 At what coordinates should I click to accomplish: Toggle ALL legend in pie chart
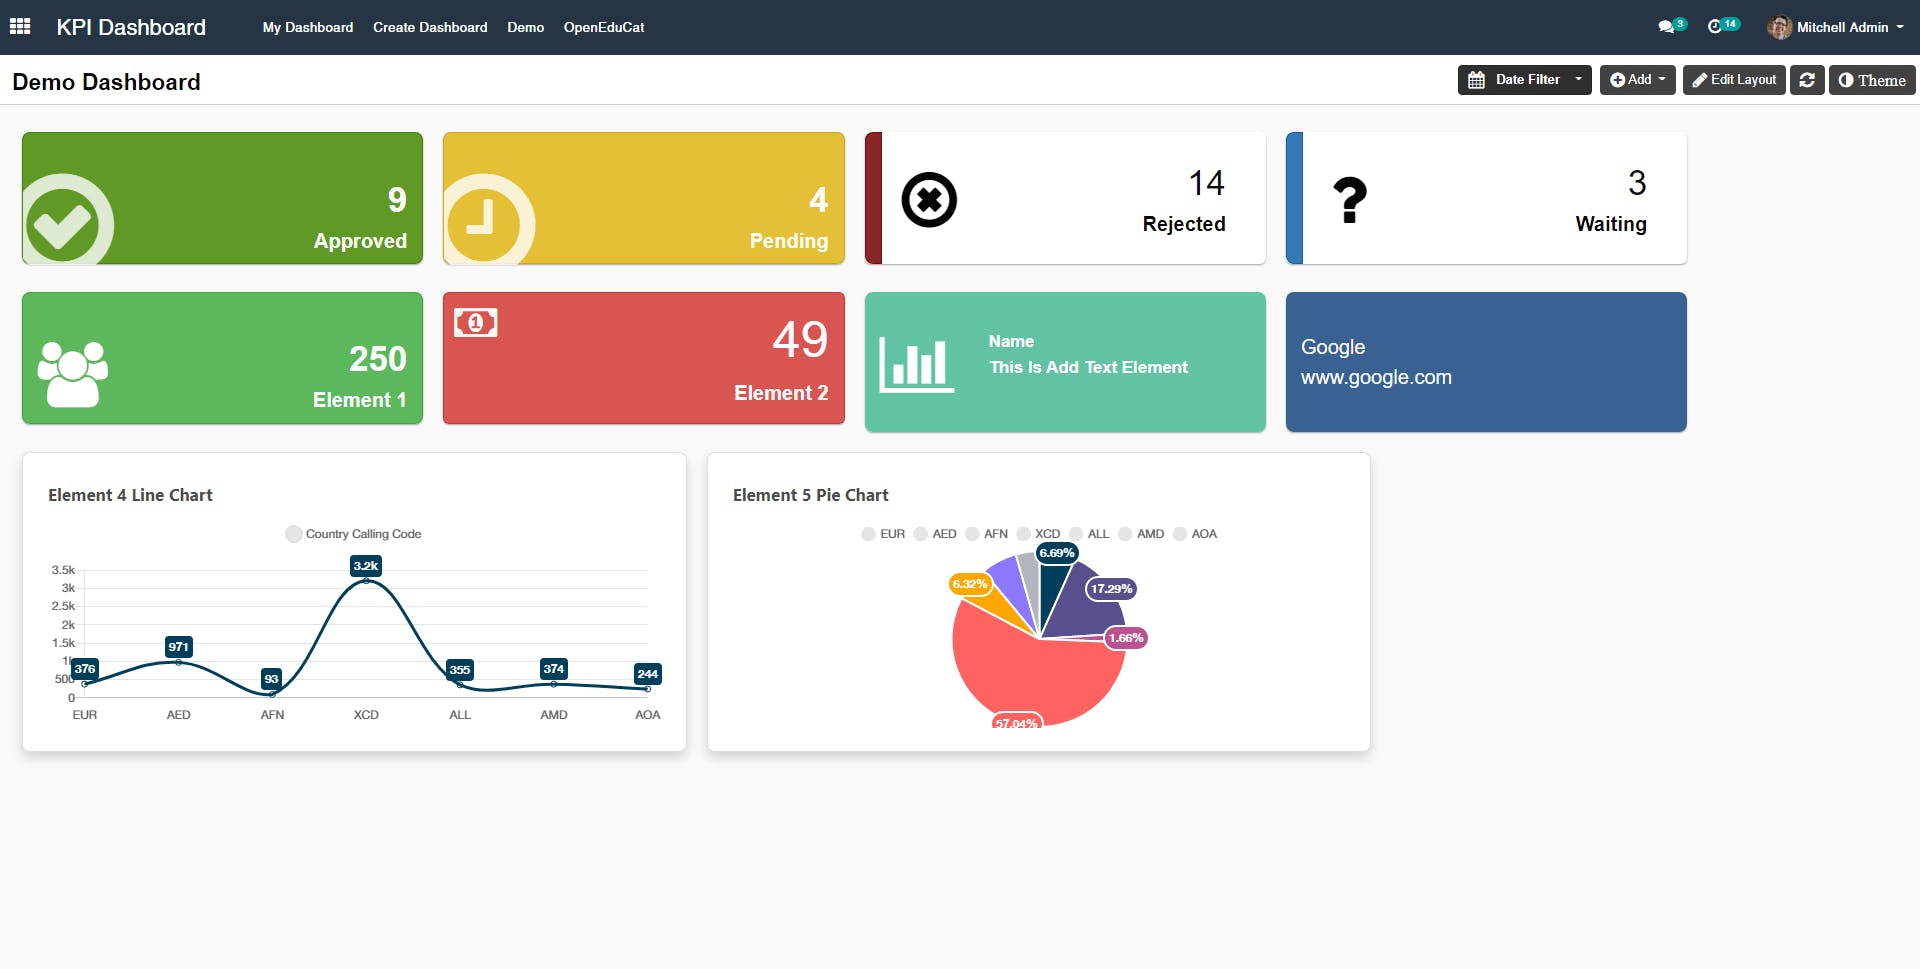click(1089, 534)
